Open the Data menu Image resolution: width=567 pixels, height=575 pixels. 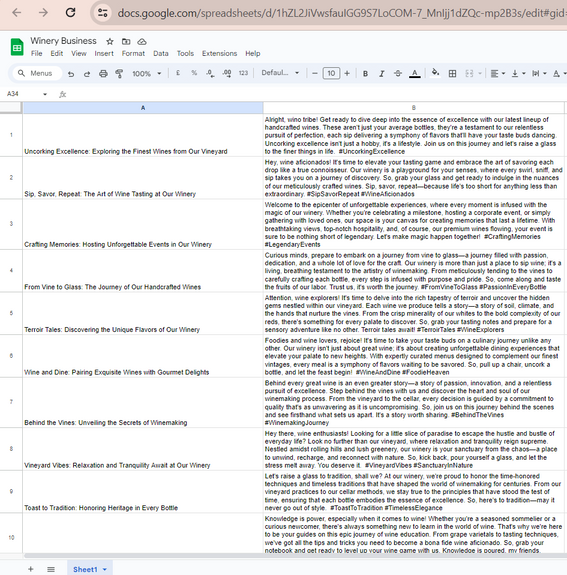coord(161,54)
